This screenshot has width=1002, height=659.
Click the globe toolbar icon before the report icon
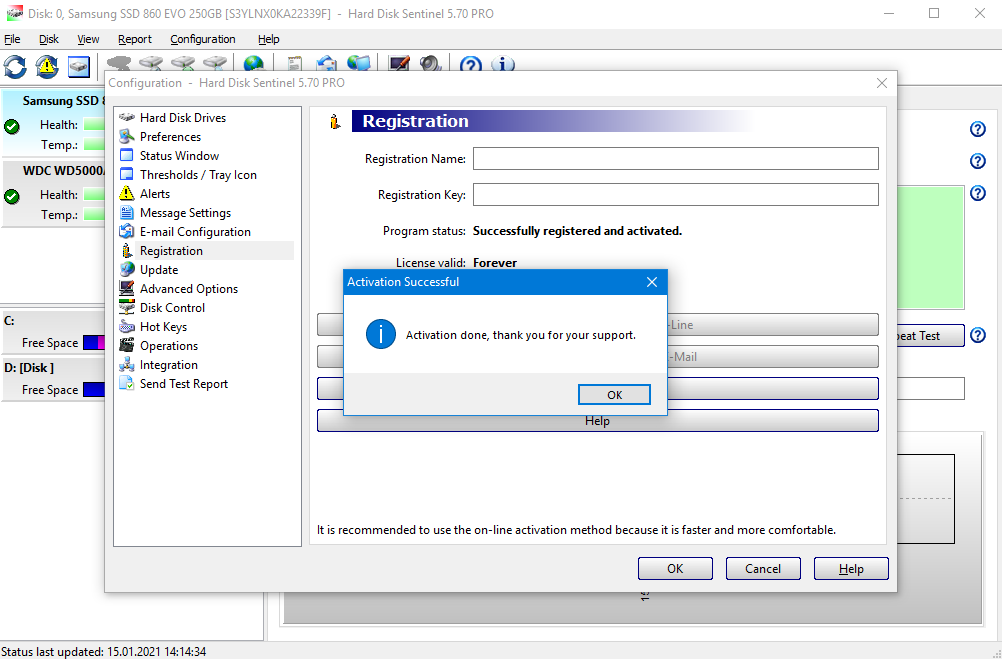pyautogui.click(x=254, y=63)
